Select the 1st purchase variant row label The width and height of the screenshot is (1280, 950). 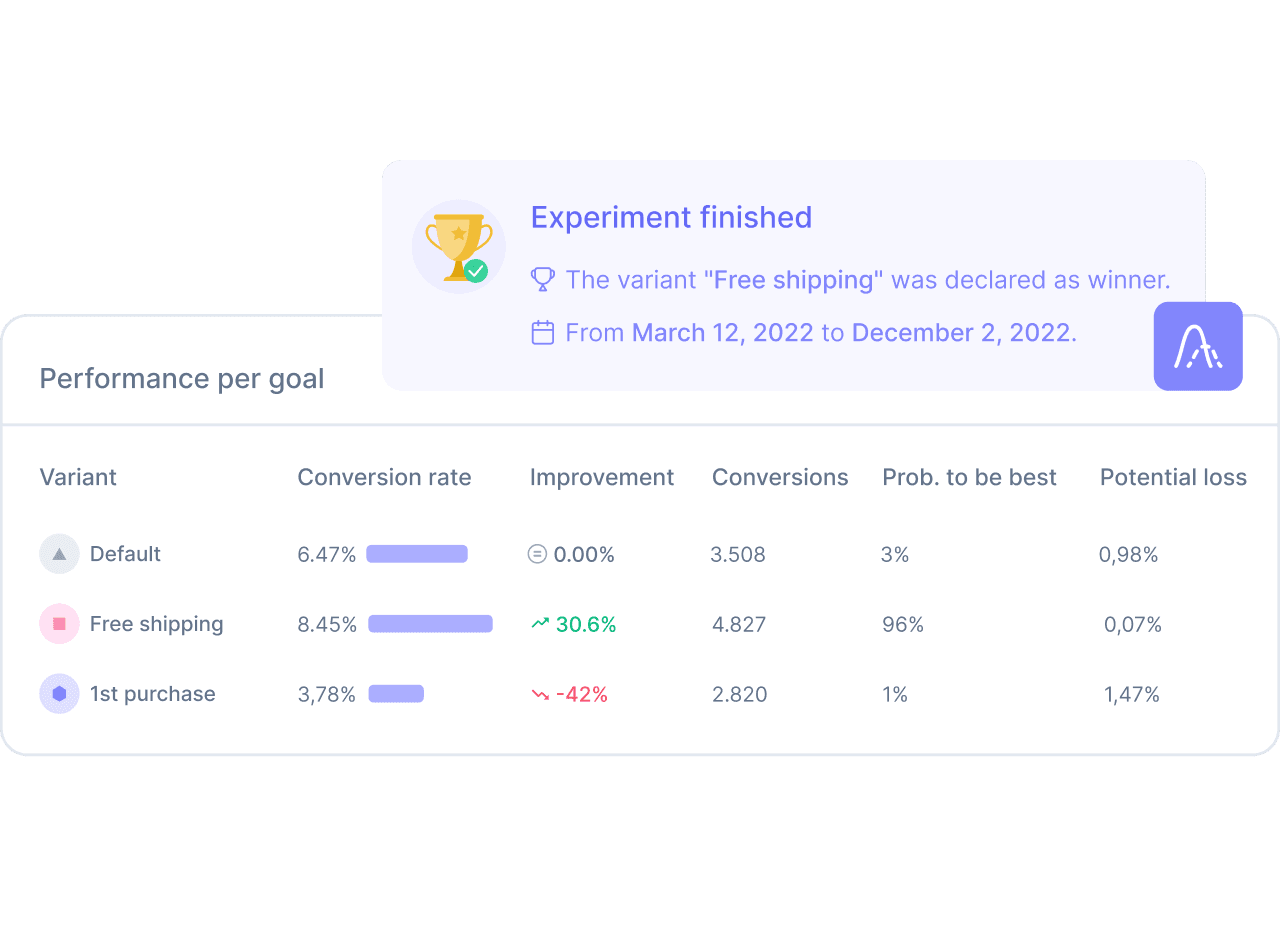click(152, 694)
